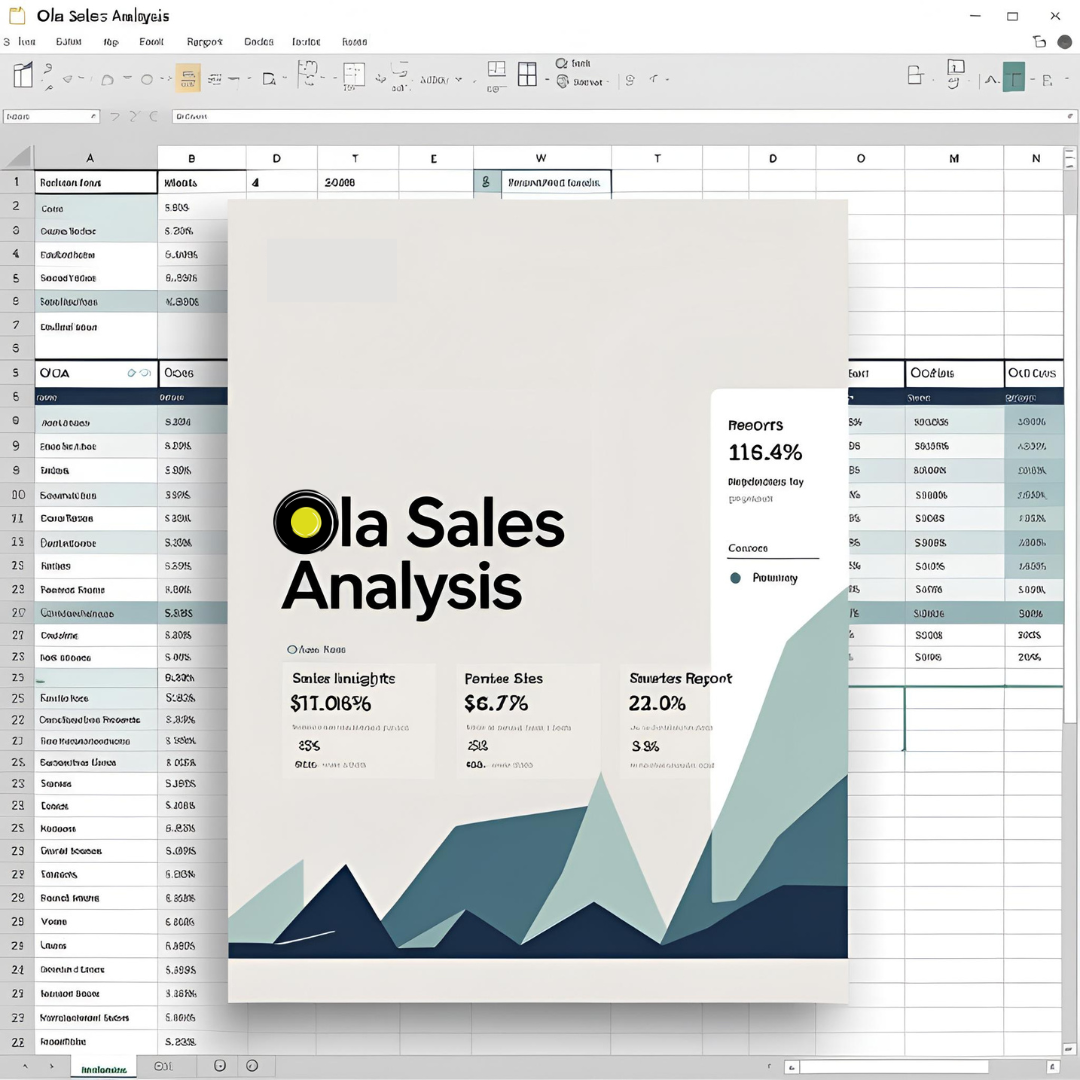Open the last menu item in menu bar
Viewport: 1080px width, 1080px height.
355,42
